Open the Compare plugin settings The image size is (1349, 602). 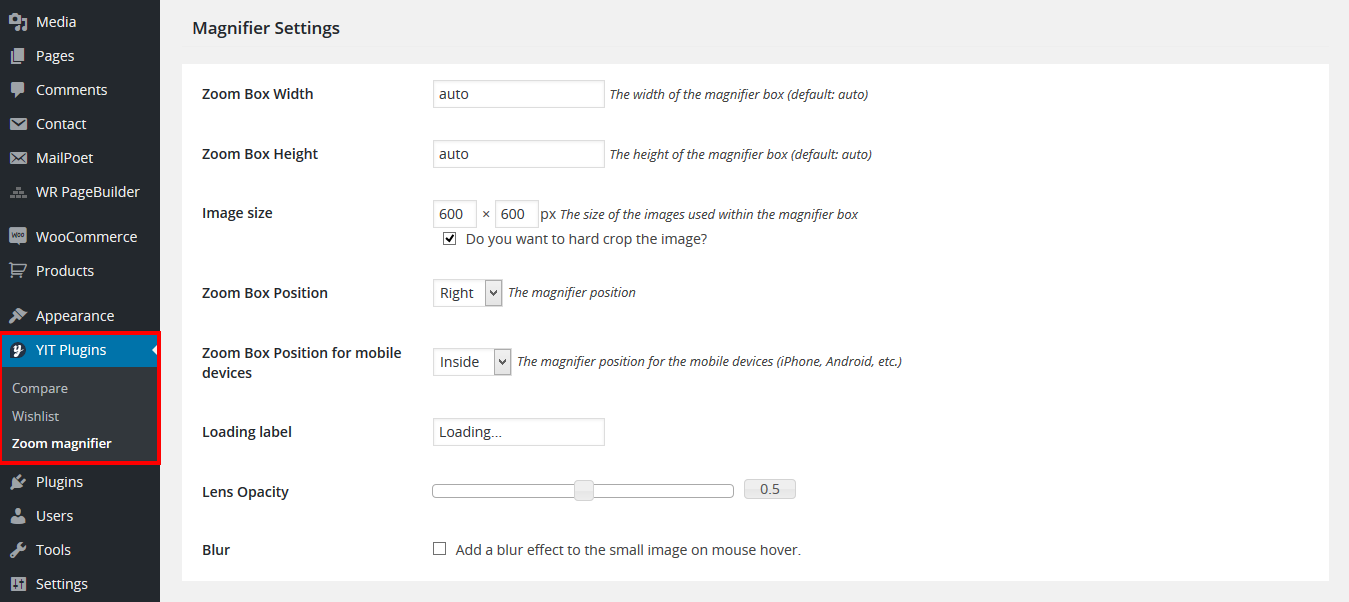(40, 388)
